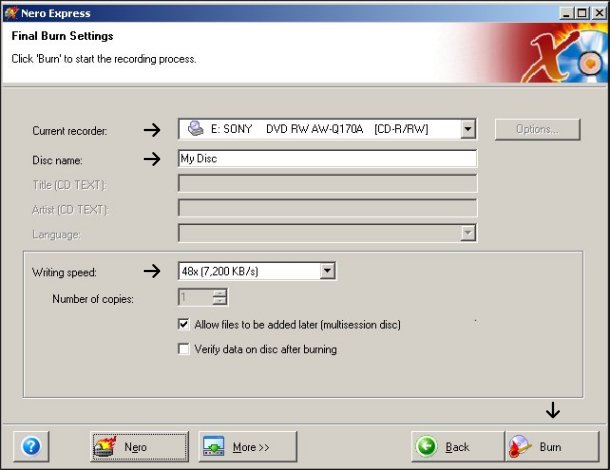Enable Verify data on disc after burning
This screenshot has height=470, width=610.
[x=184, y=349]
